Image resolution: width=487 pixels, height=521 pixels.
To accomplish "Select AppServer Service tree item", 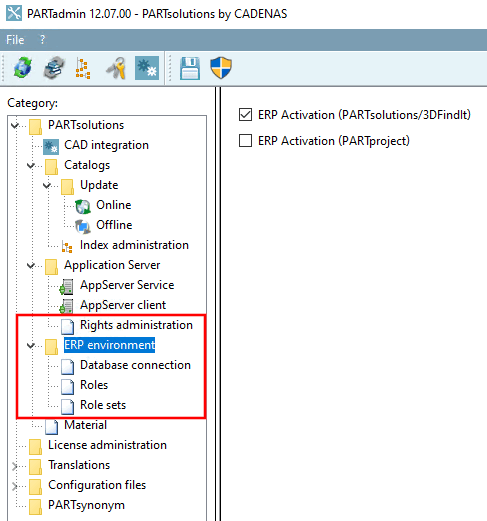I will (127, 285).
